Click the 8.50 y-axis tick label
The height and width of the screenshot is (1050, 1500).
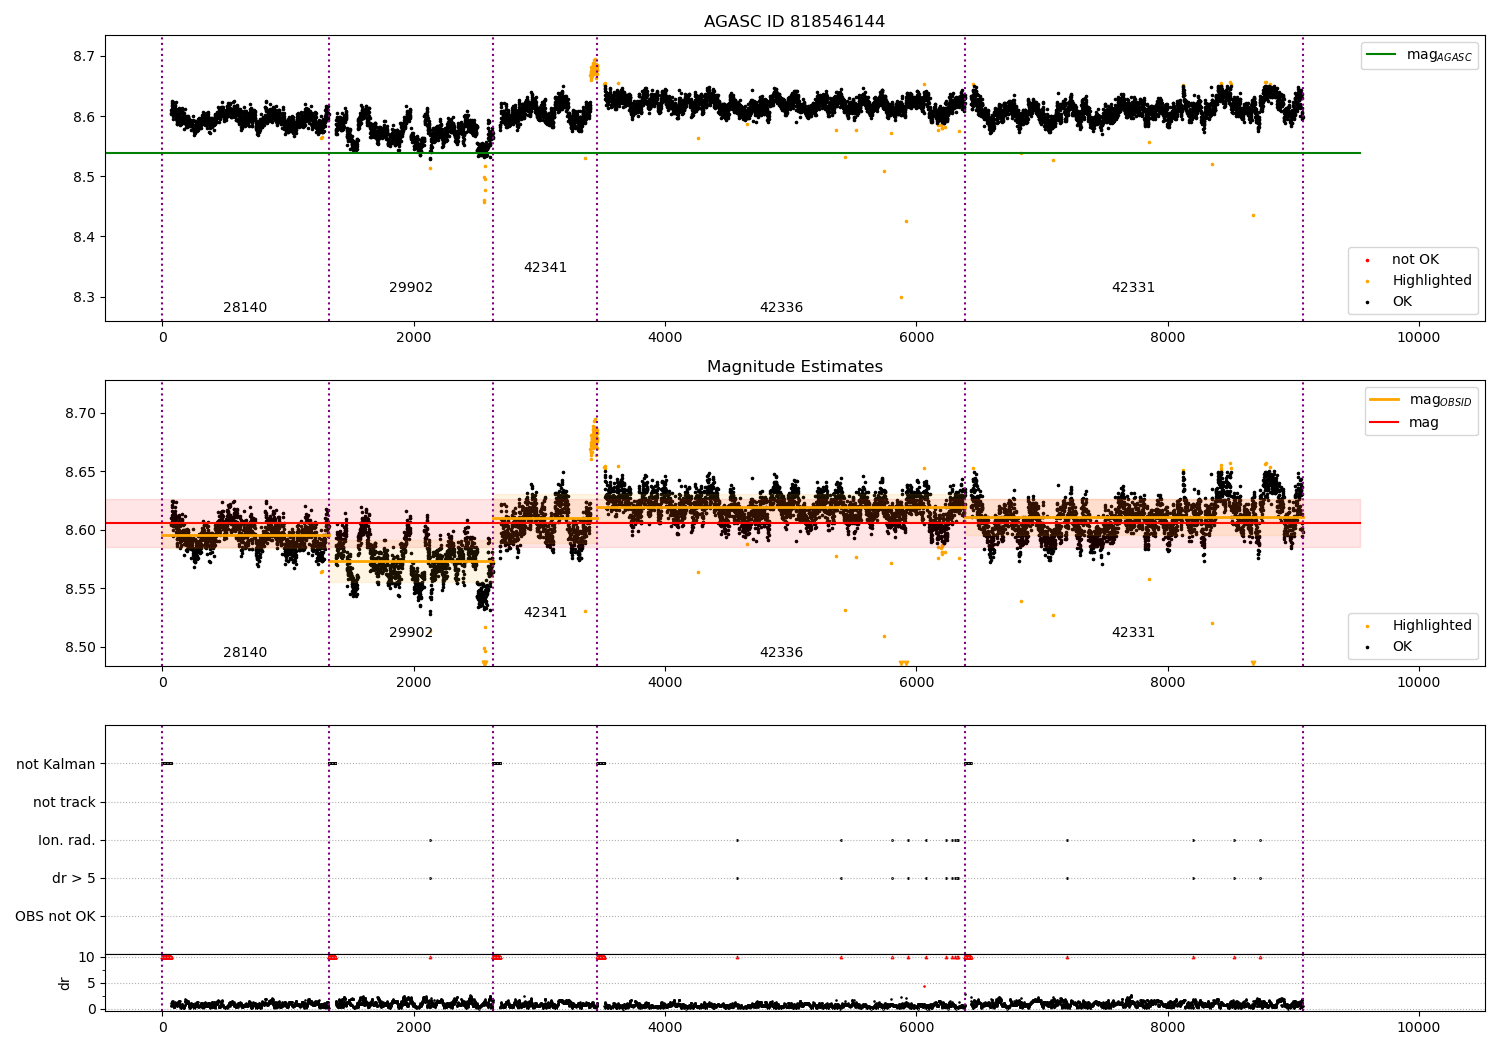click(80, 648)
